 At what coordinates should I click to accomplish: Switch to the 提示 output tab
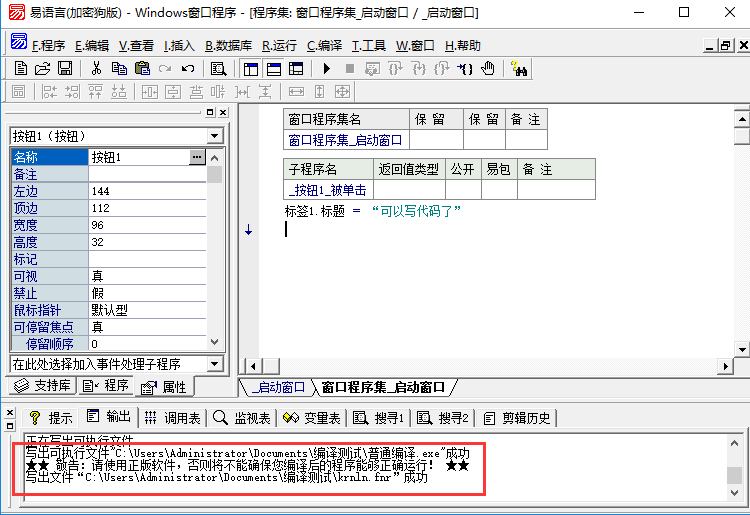point(51,417)
